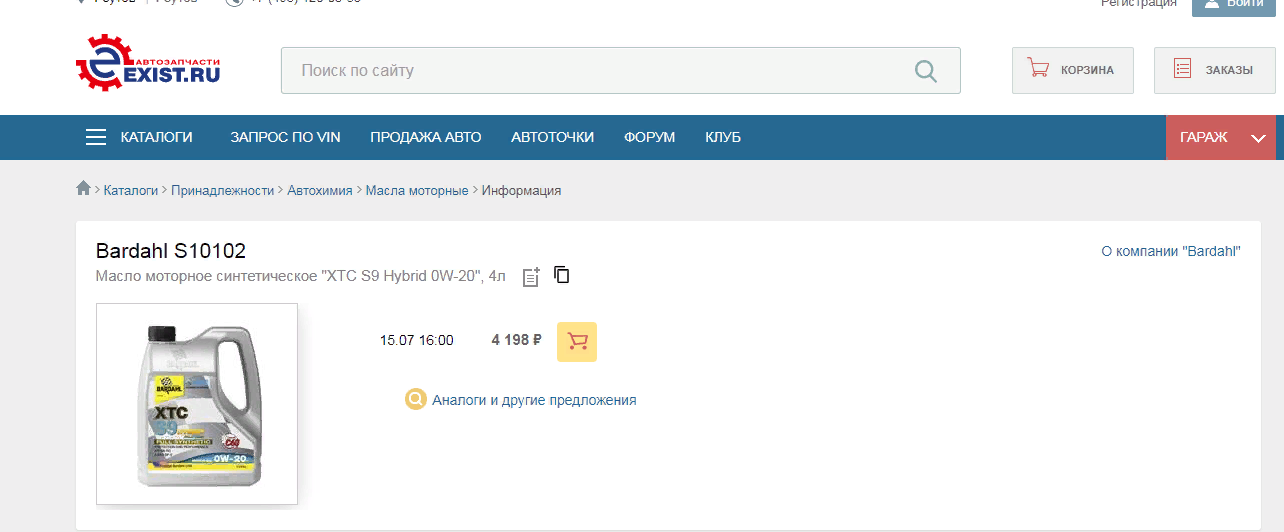
Task: Go to Автохимия breadcrumb
Action: pyautogui.click(x=320, y=190)
